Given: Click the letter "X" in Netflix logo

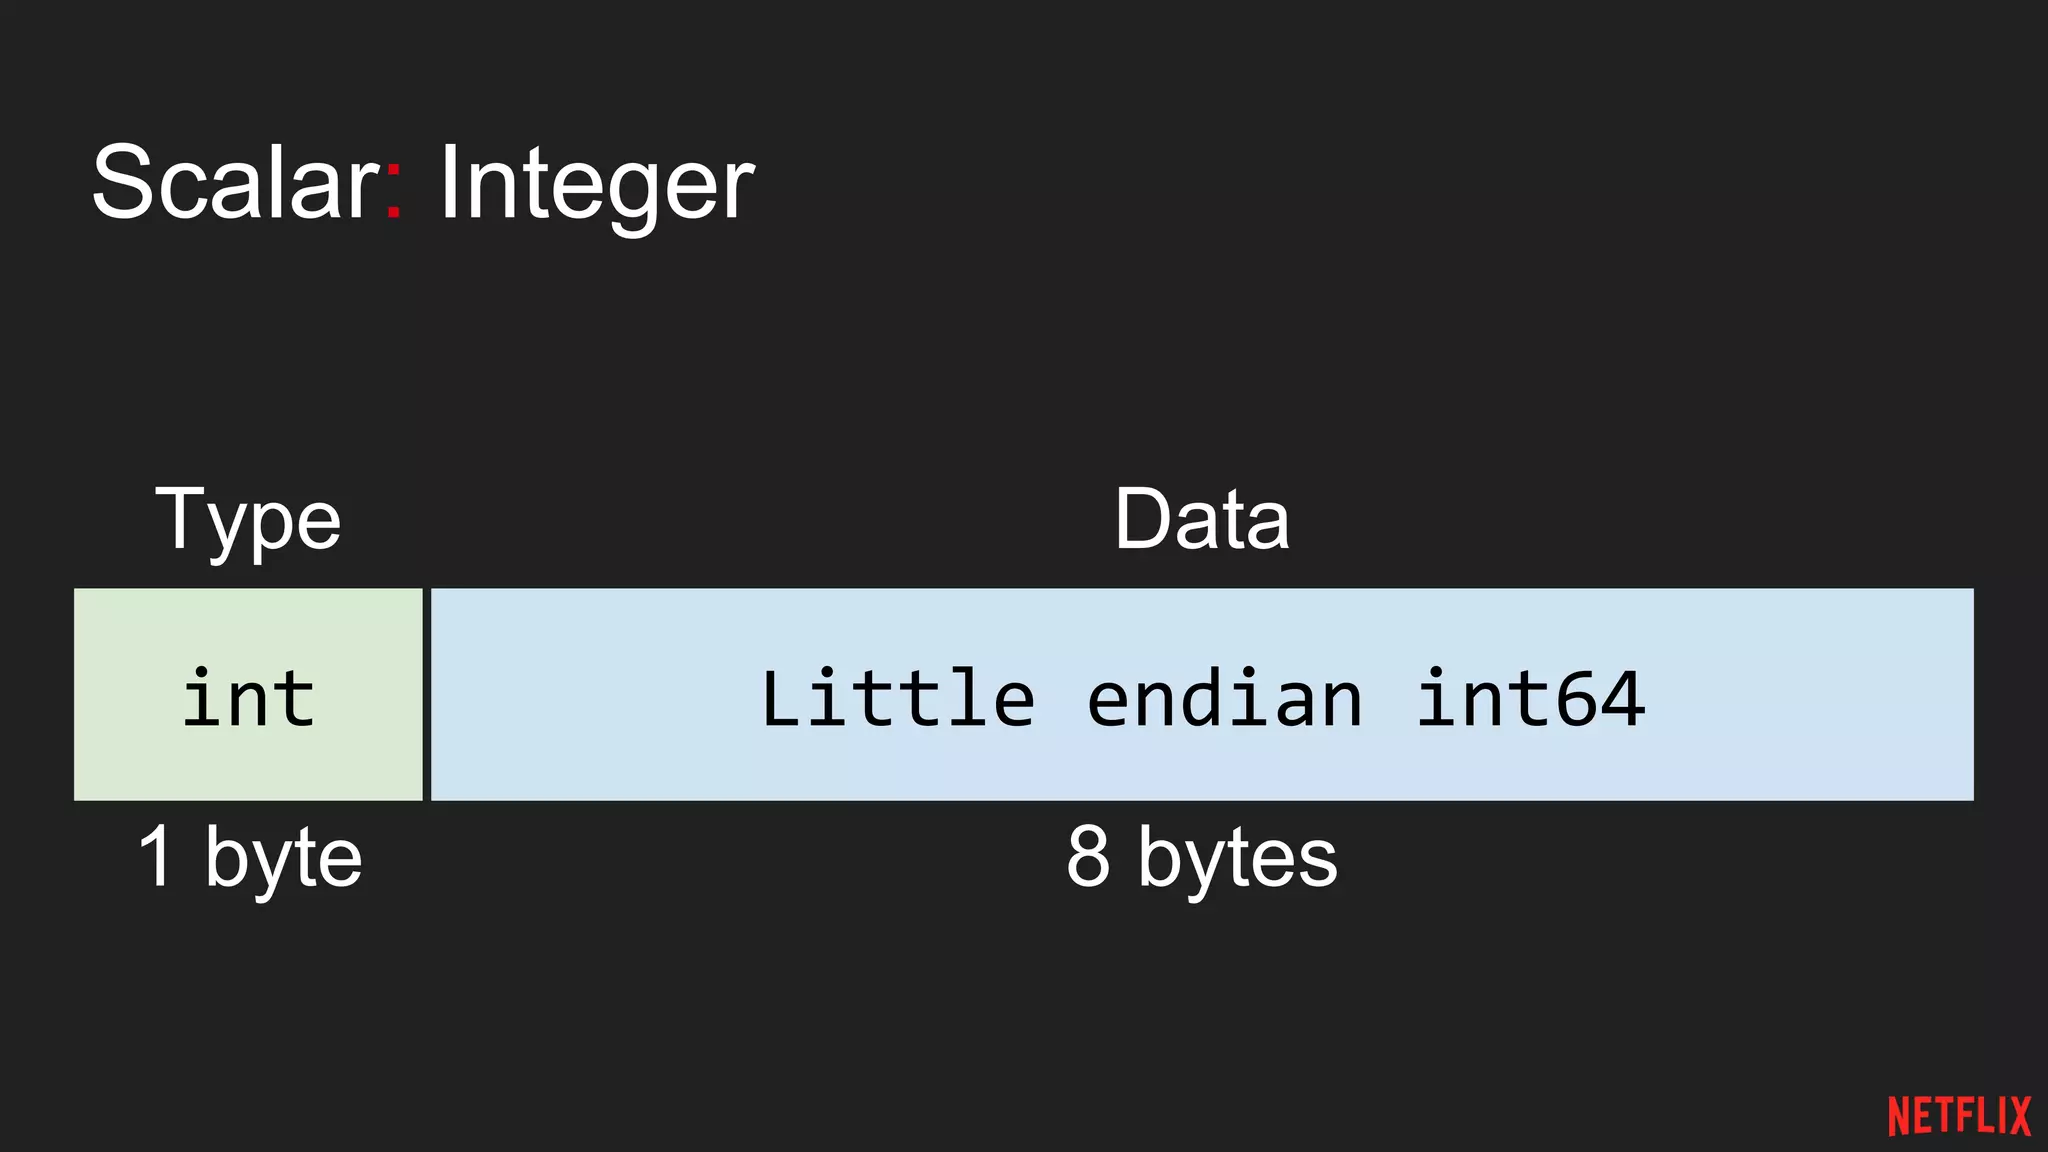Looking at the screenshot, I should [2019, 1116].
